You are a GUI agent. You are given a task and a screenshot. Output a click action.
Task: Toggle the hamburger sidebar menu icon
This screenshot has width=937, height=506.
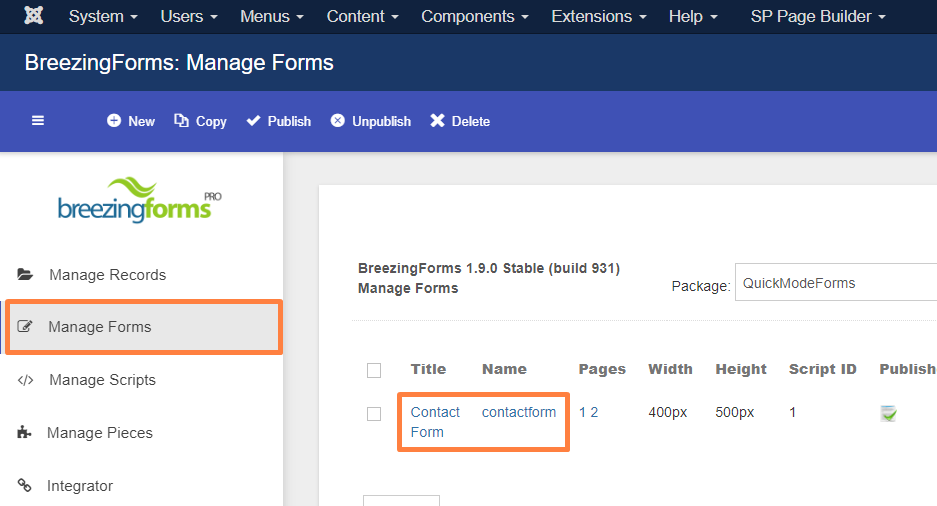coord(38,121)
